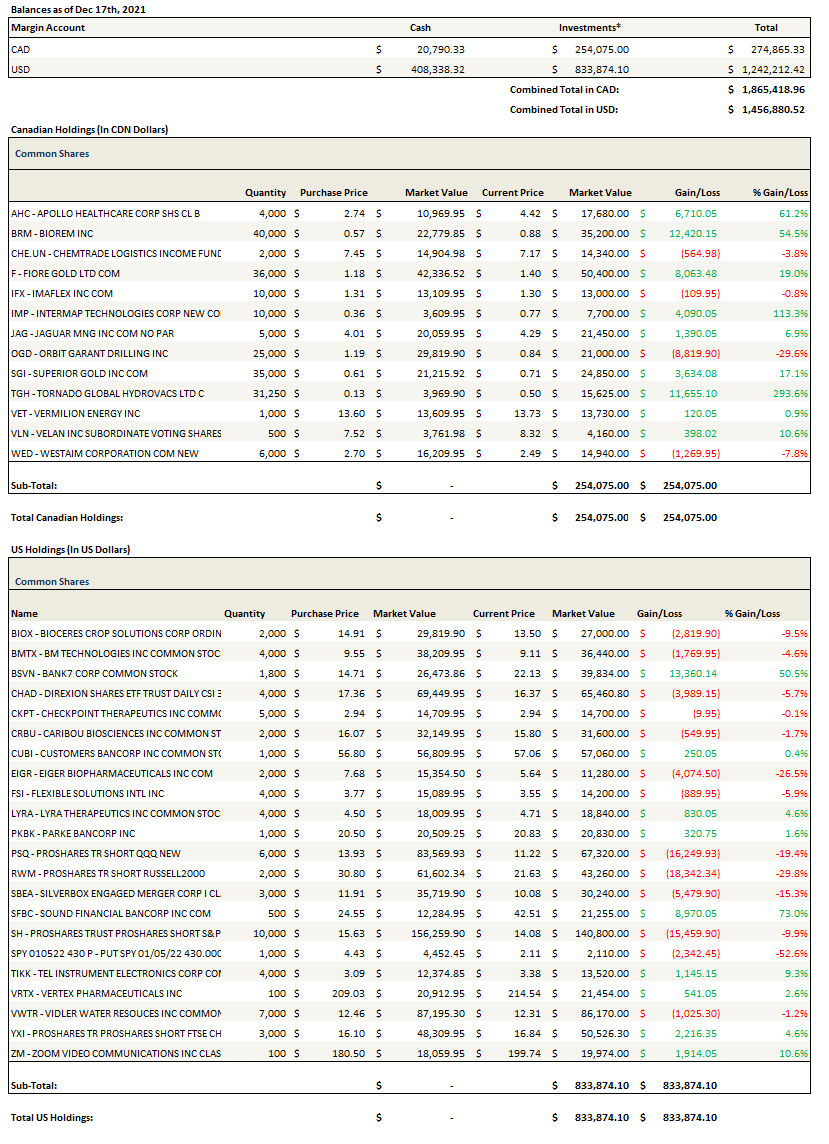The height and width of the screenshot is (1144, 829).
Task: Select the BRM Biorem quantity 40,000
Action: click(267, 233)
